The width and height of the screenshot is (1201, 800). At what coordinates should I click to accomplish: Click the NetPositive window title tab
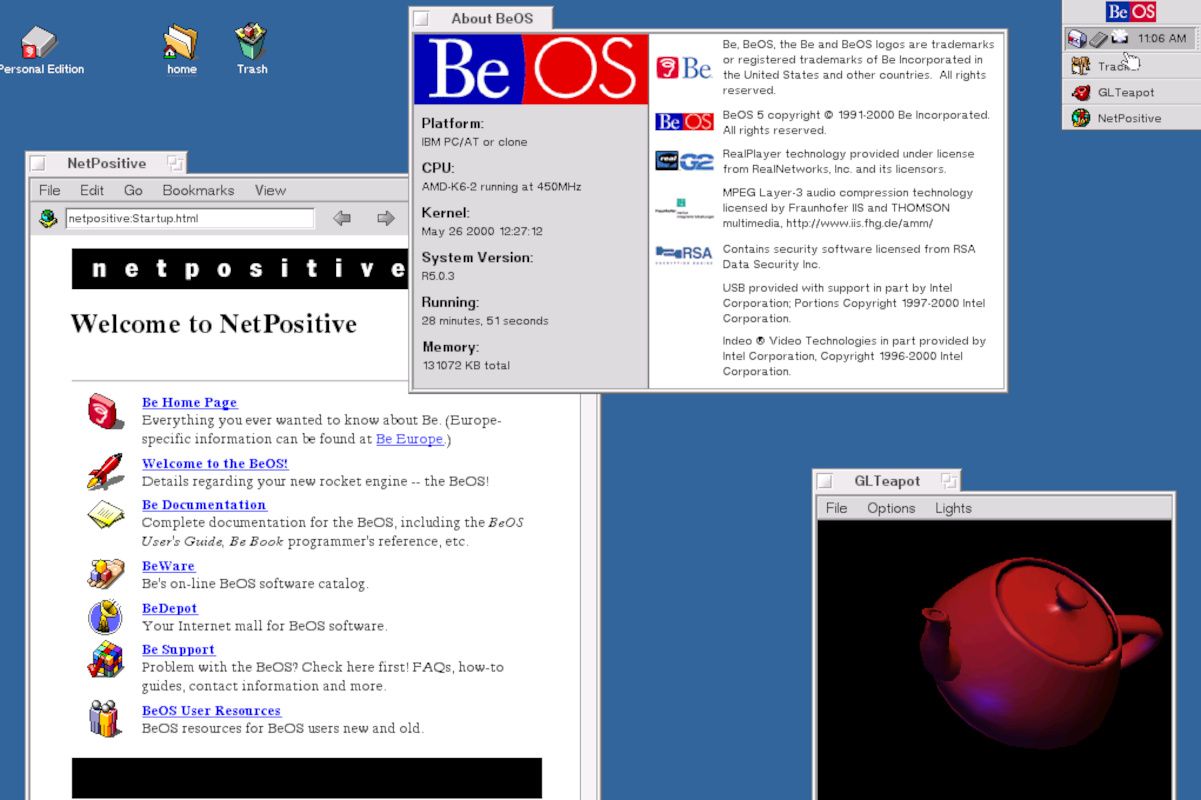(x=106, y=163)
